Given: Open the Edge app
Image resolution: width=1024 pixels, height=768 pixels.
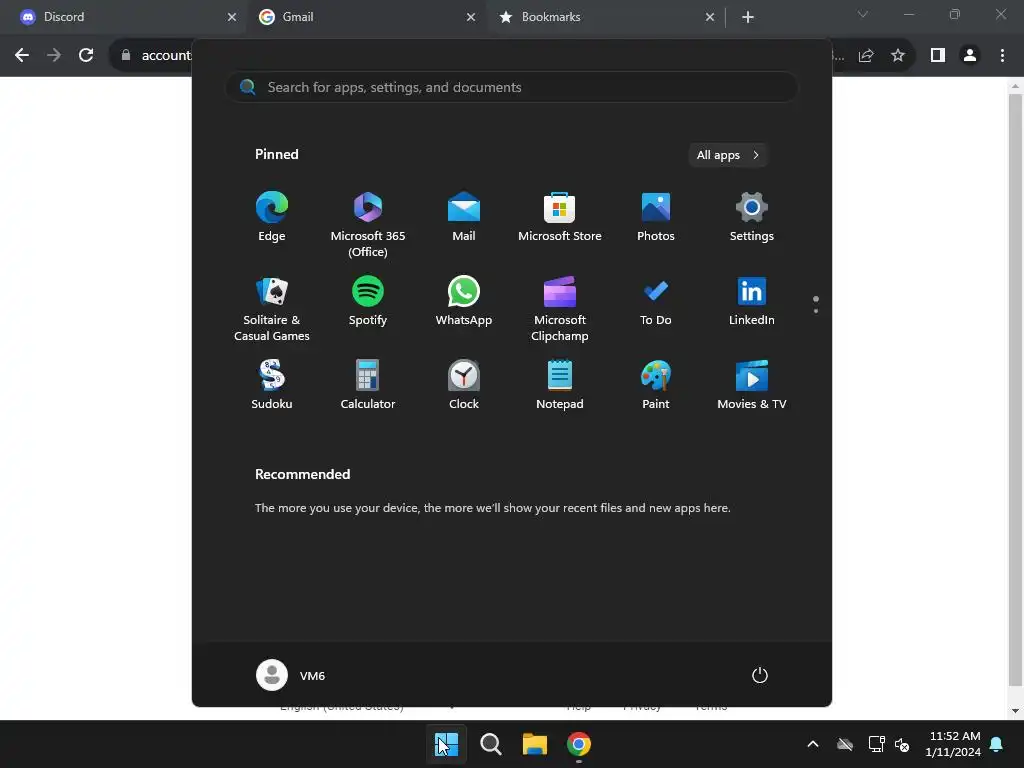Looking at the screenshot, I should point(272,217).
